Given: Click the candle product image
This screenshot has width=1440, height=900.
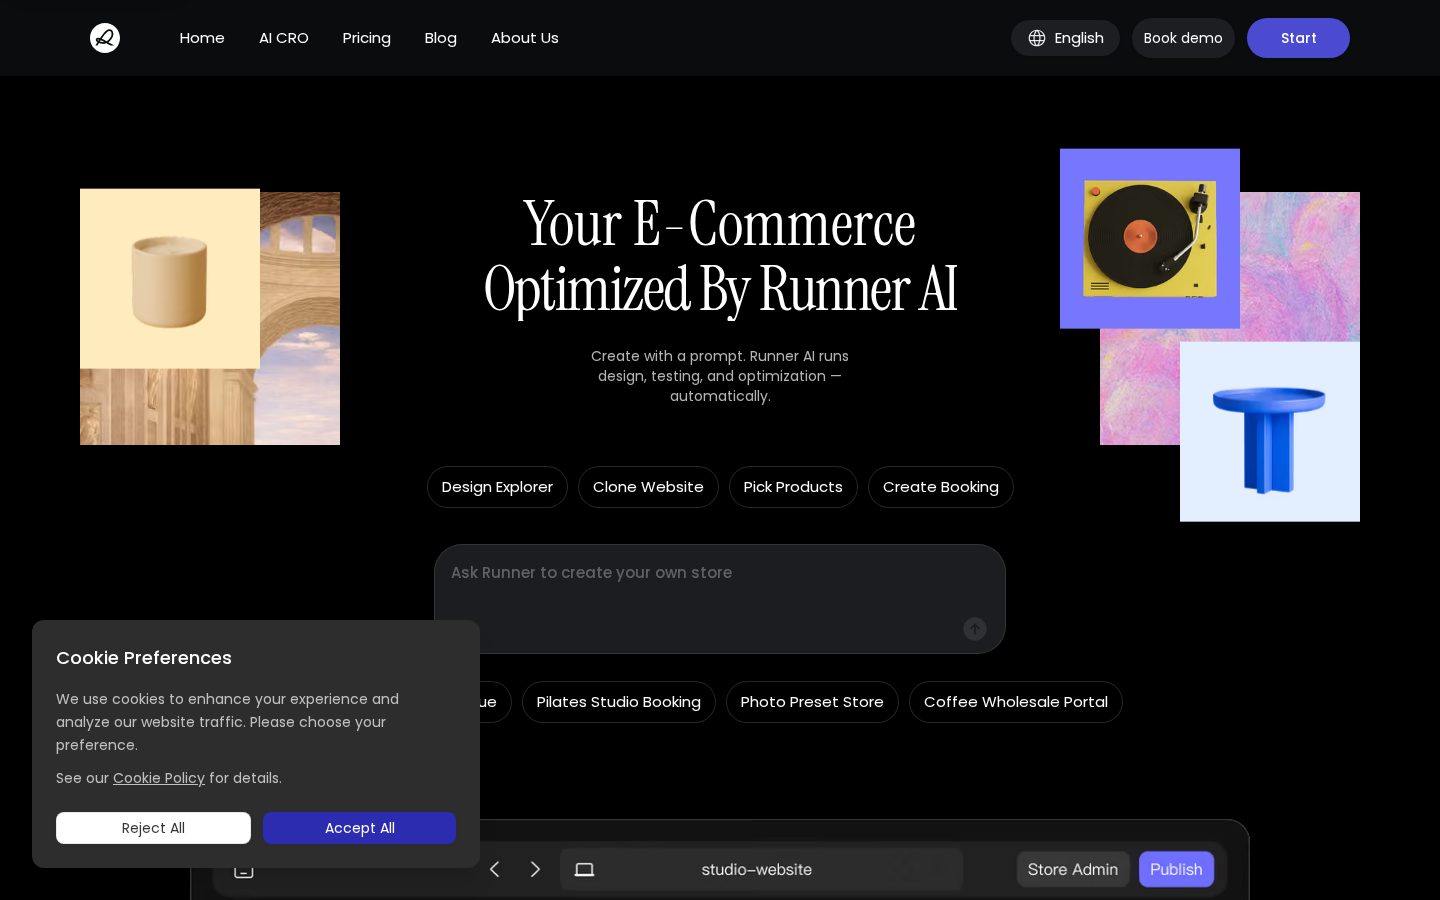Looking at the screenshot, I should pyautogui.click(x=170, y=279).
